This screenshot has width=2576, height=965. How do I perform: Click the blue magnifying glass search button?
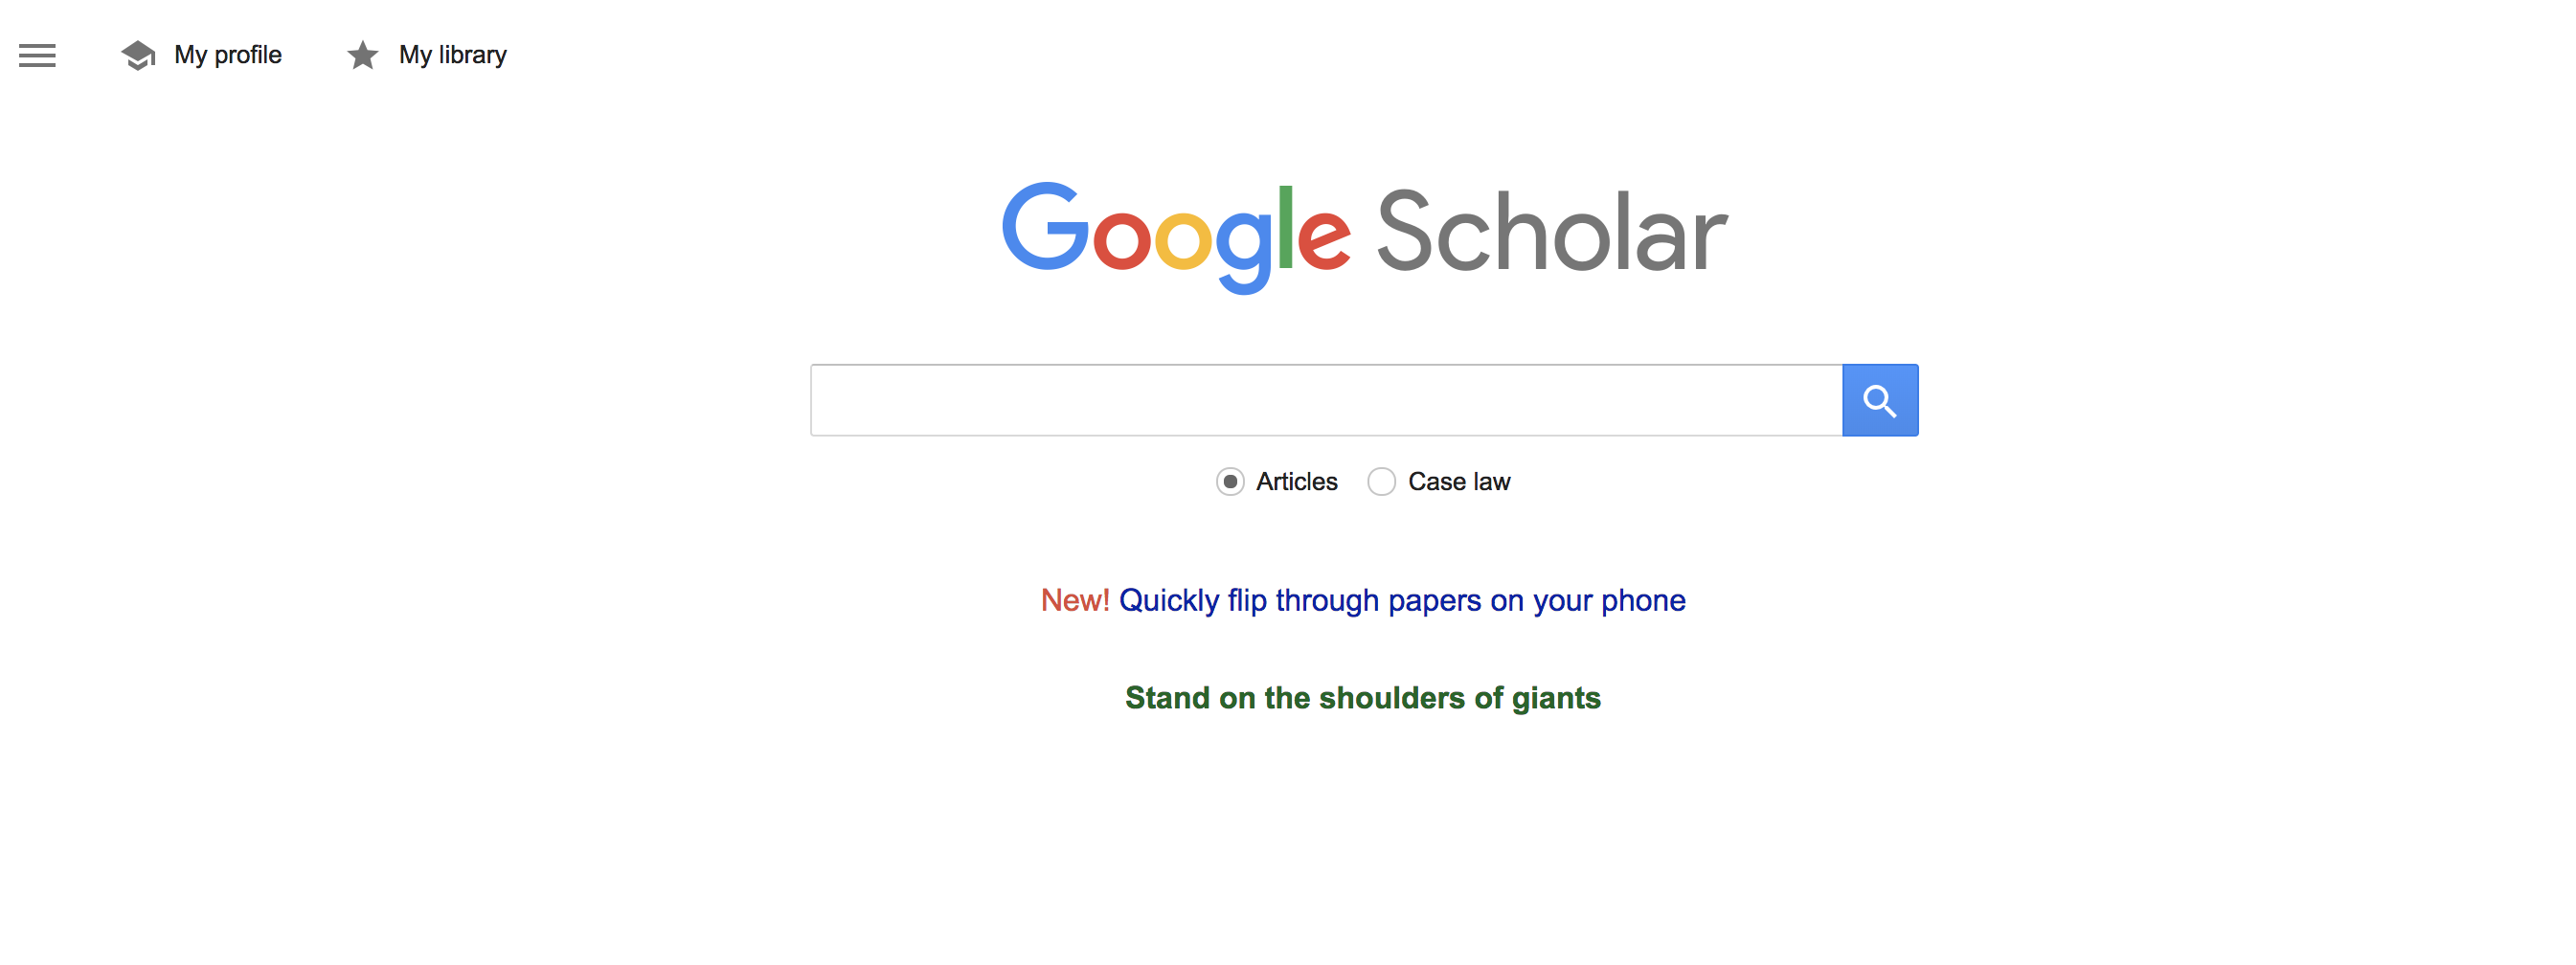[x=1879, y=400]
